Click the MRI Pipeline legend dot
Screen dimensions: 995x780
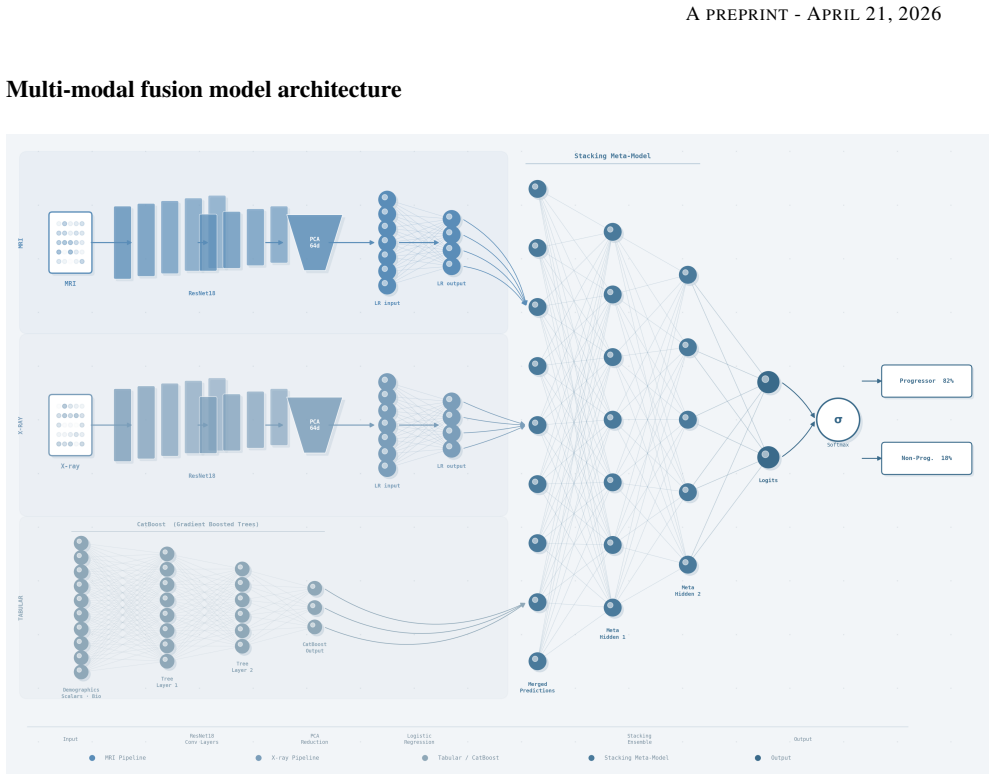(x=92, y=758)
